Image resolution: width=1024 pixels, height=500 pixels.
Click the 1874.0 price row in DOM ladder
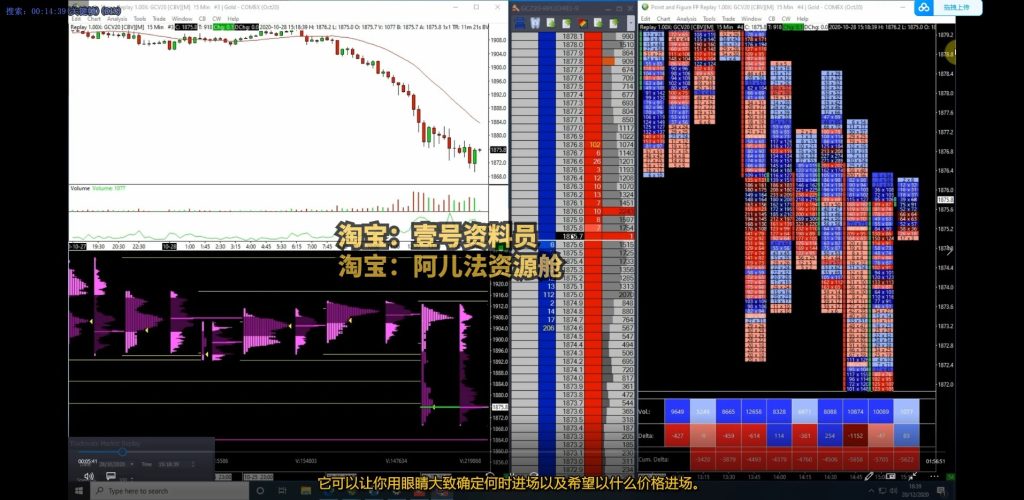[x=572, y=378]
